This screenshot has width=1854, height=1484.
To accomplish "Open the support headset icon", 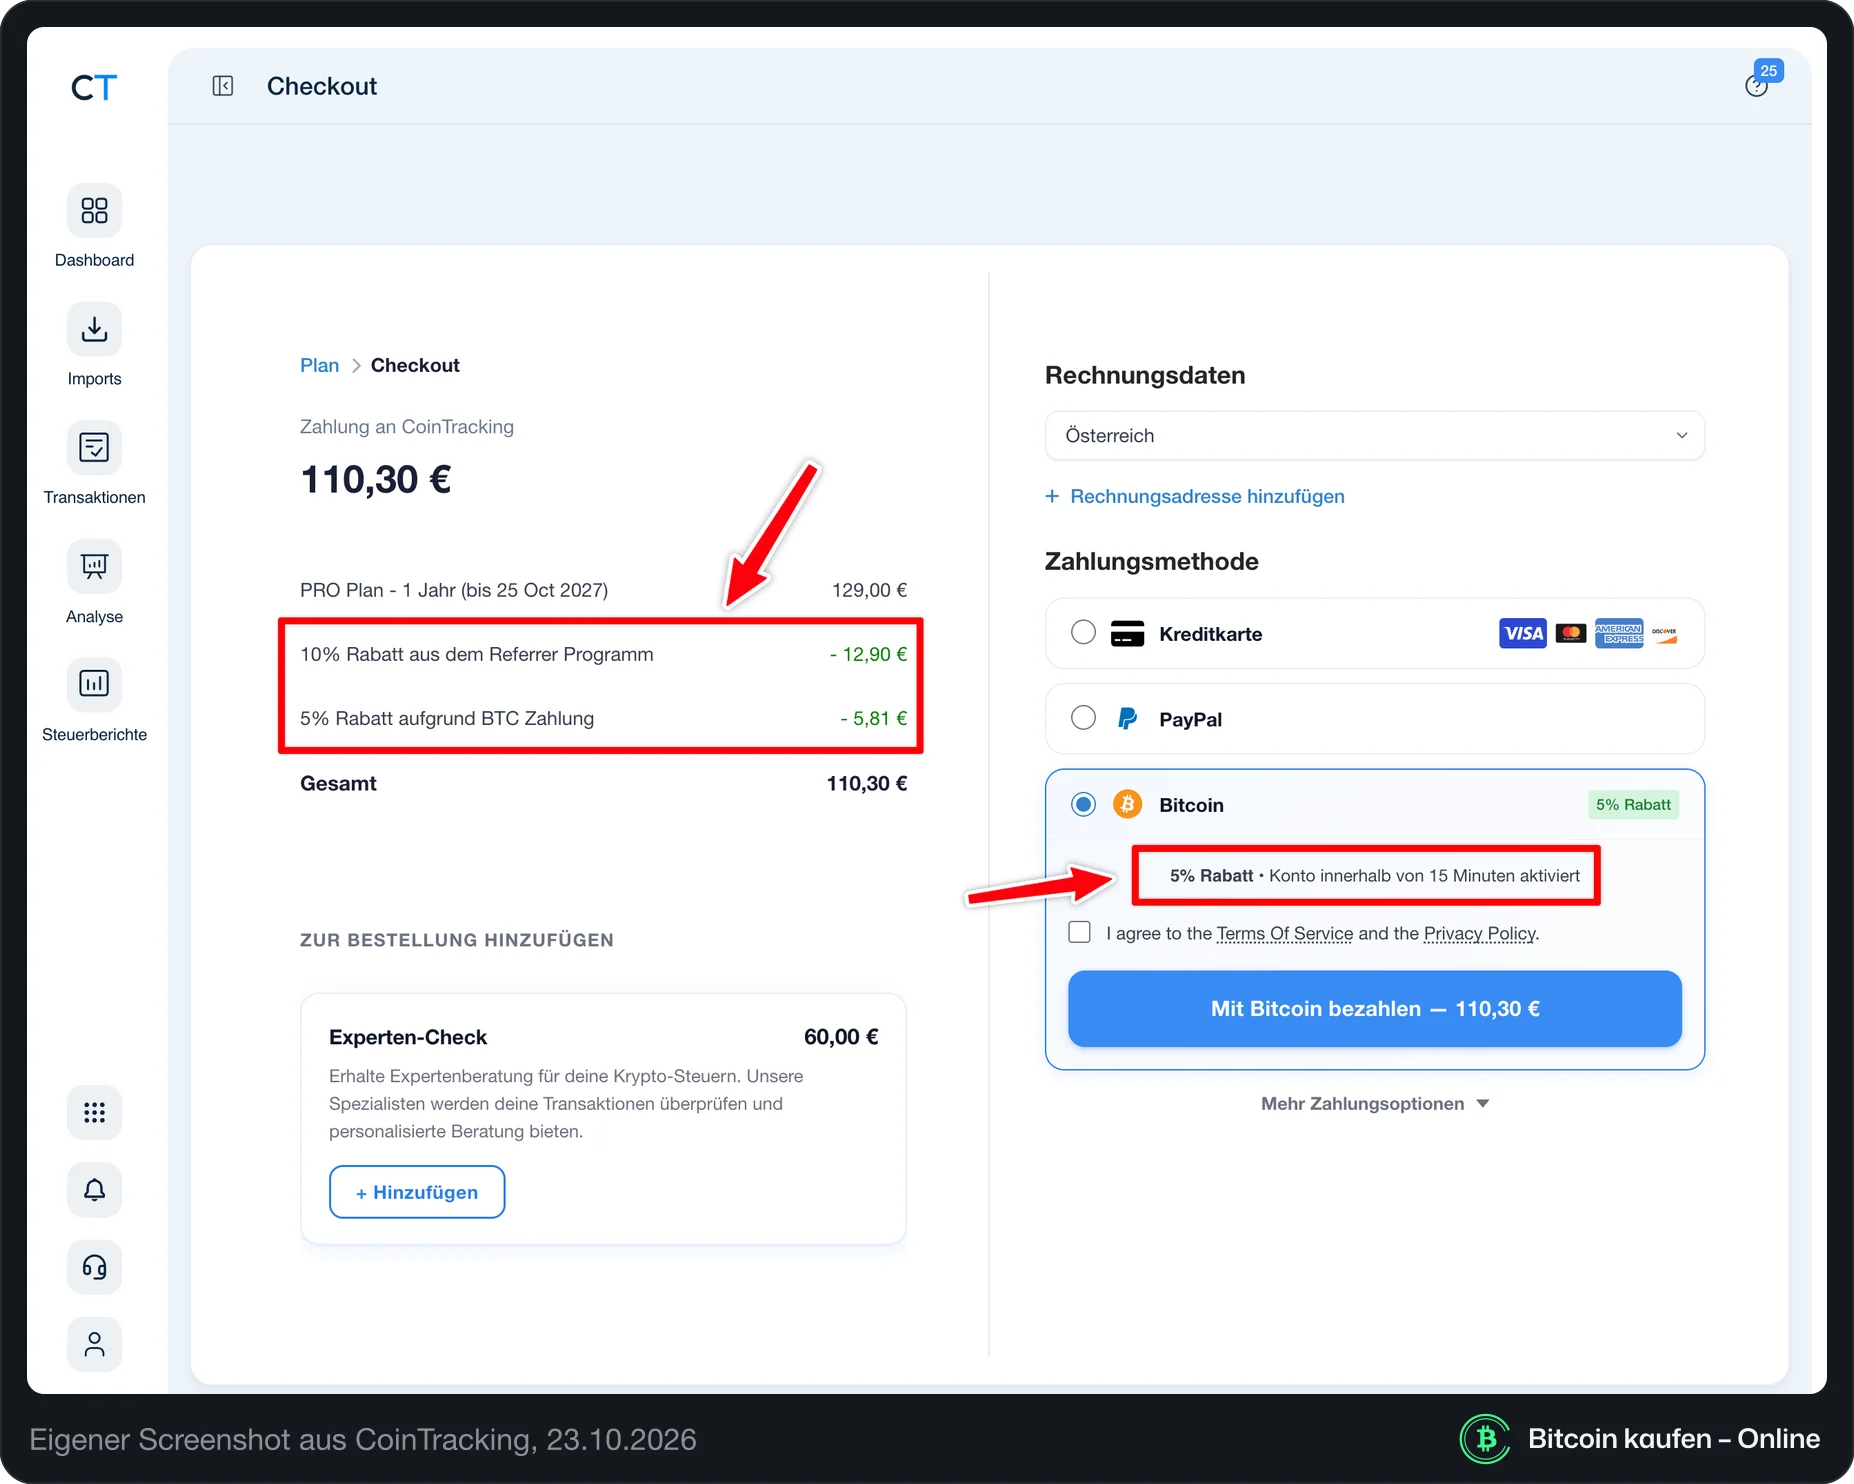I will click(x=94, y=1268).
